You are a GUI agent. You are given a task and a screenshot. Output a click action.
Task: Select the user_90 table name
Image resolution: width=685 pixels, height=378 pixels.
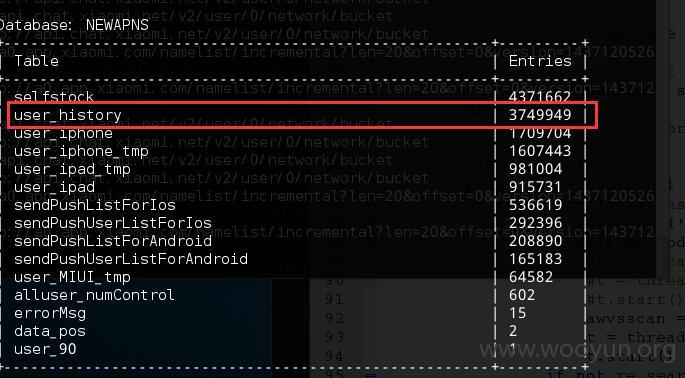45,349
